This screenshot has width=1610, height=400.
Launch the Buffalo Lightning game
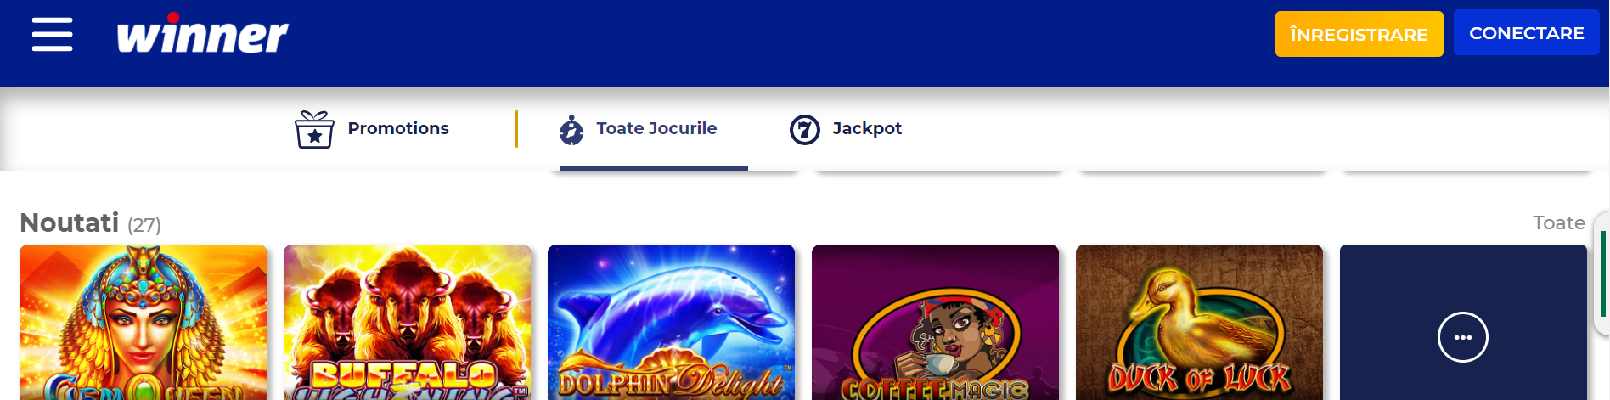[x=408, y=322]
